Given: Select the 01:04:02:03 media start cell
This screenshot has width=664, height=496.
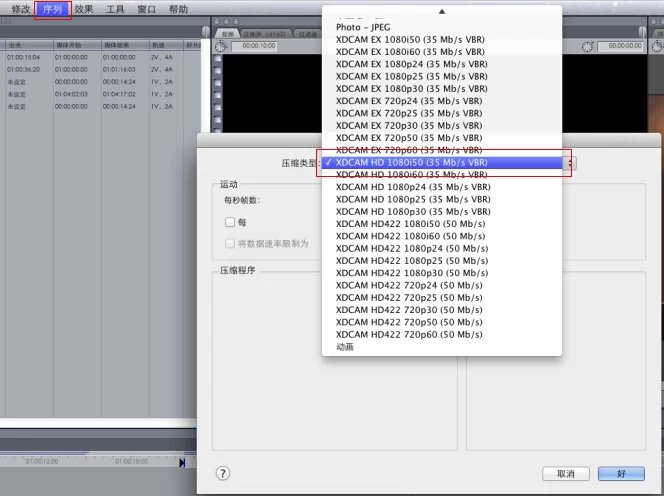Looking at the screenshot, I should pos(71,94).
